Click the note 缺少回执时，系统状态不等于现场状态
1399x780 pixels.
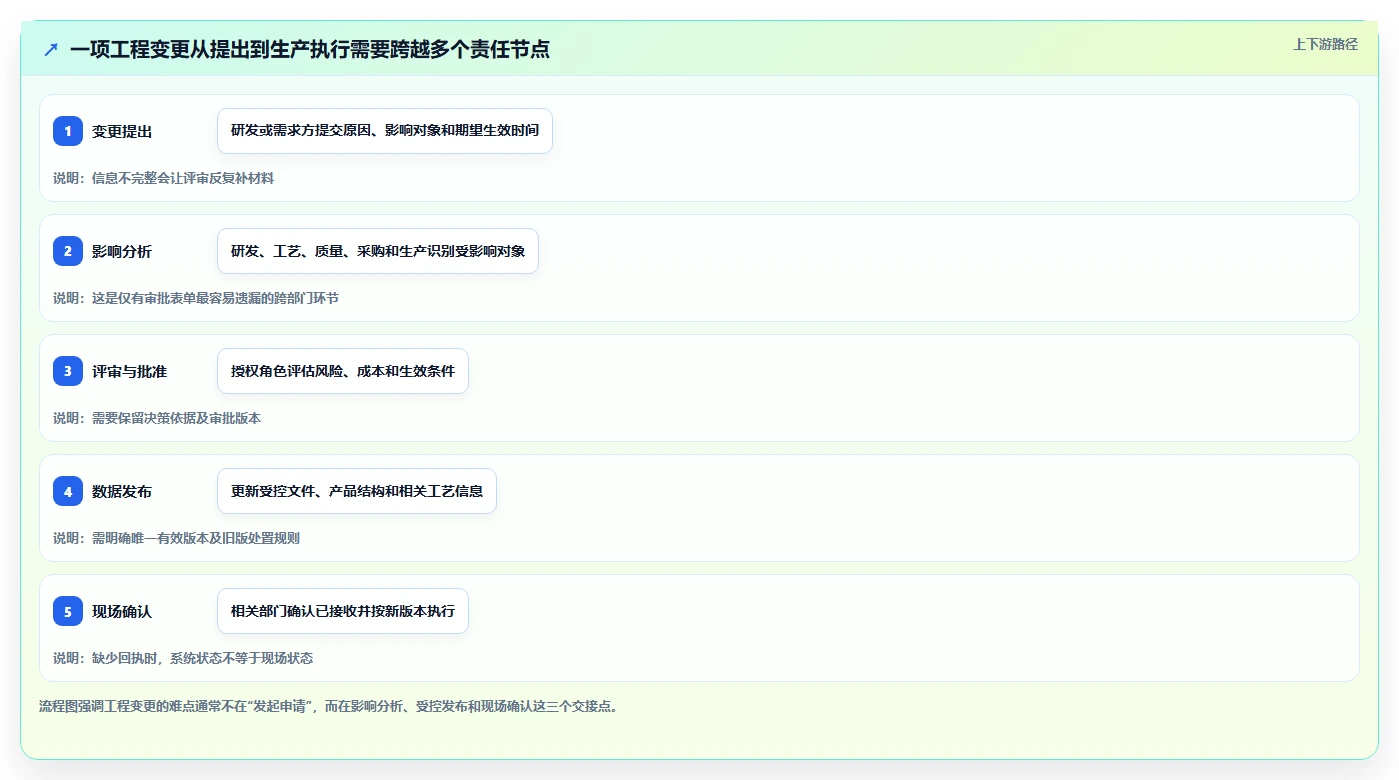click(183, 658)
